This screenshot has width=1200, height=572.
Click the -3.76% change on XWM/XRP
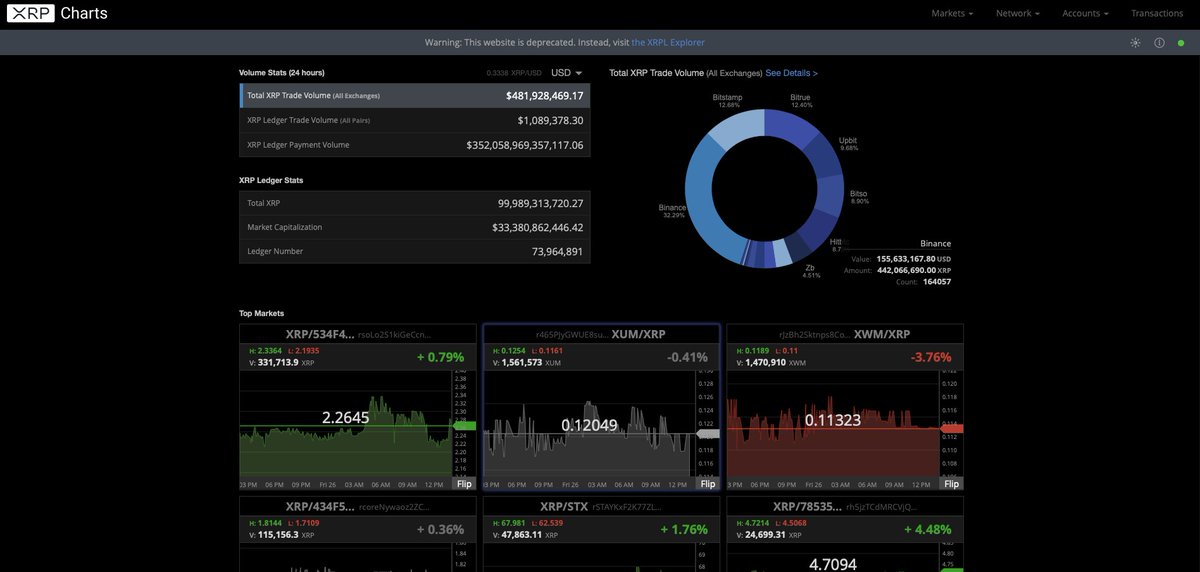(x=931, y=357)
